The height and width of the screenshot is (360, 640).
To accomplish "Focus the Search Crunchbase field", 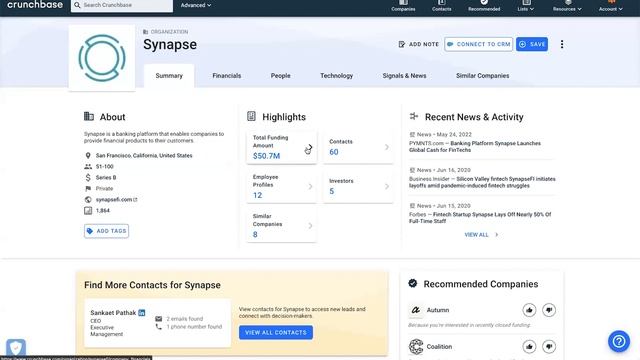I will coord(122,5).
